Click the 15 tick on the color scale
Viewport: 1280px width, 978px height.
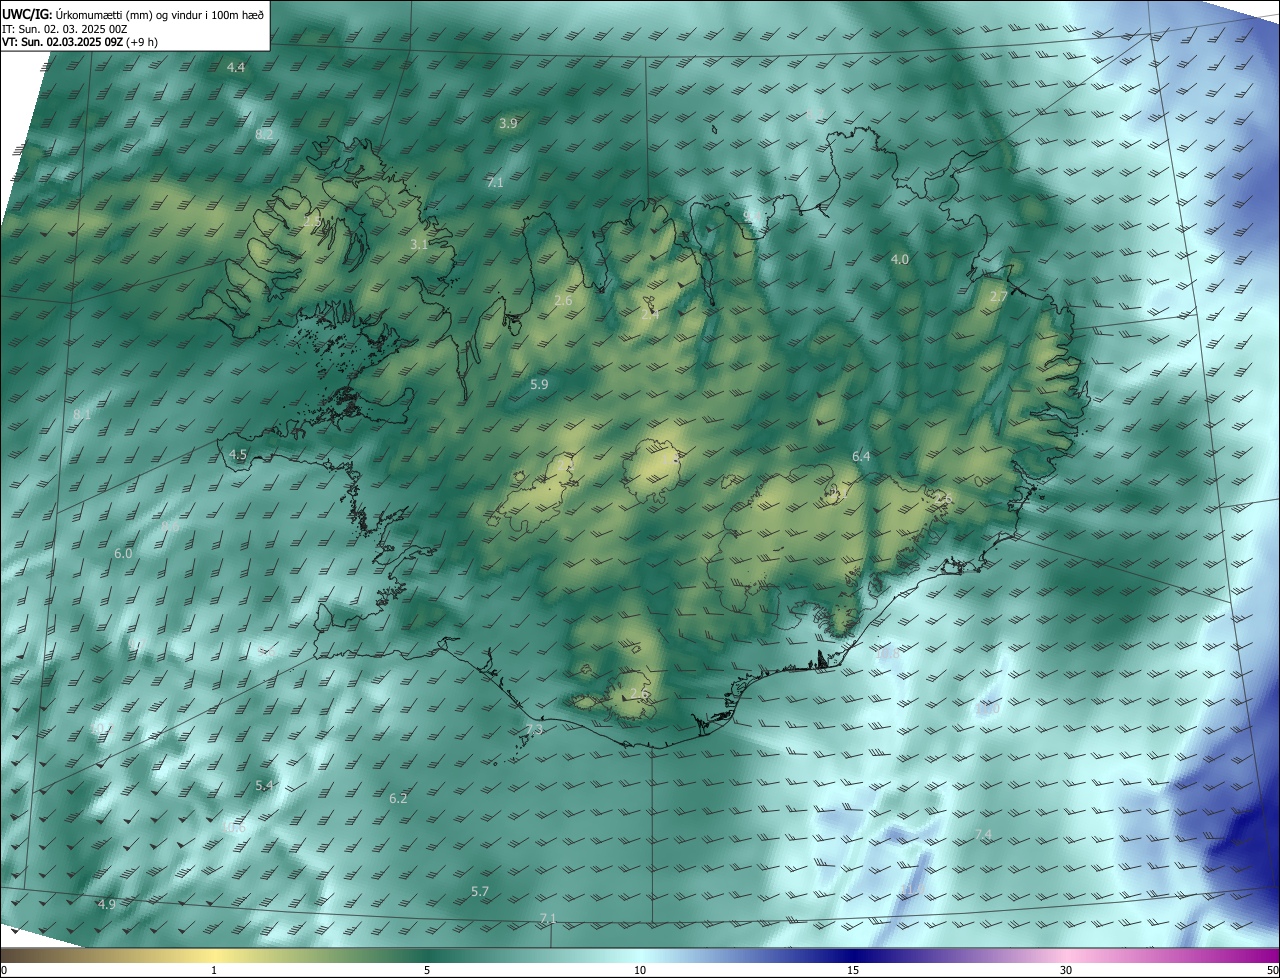coord(853,970)
